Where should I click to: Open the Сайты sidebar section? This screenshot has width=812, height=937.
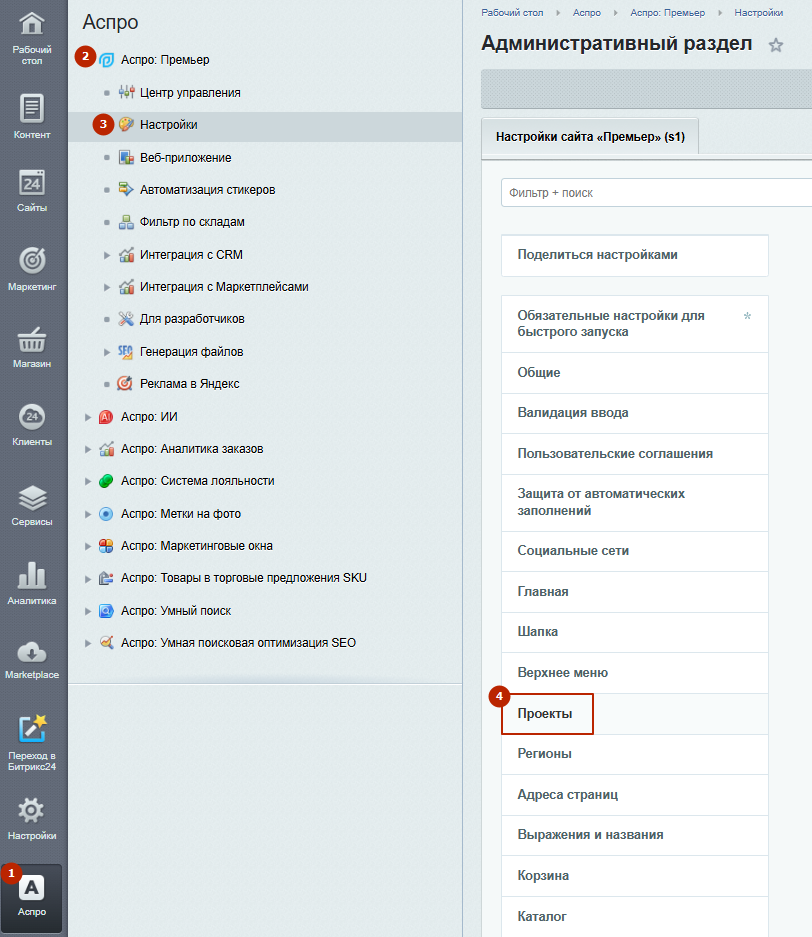32,191
